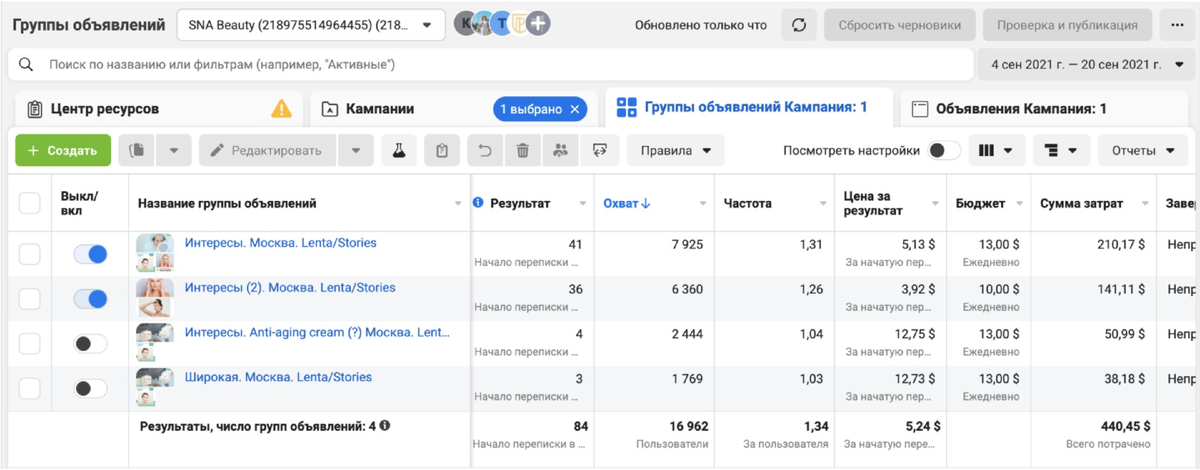
Task: Click the info icon next to Результат
Action: tap(478, 203)
